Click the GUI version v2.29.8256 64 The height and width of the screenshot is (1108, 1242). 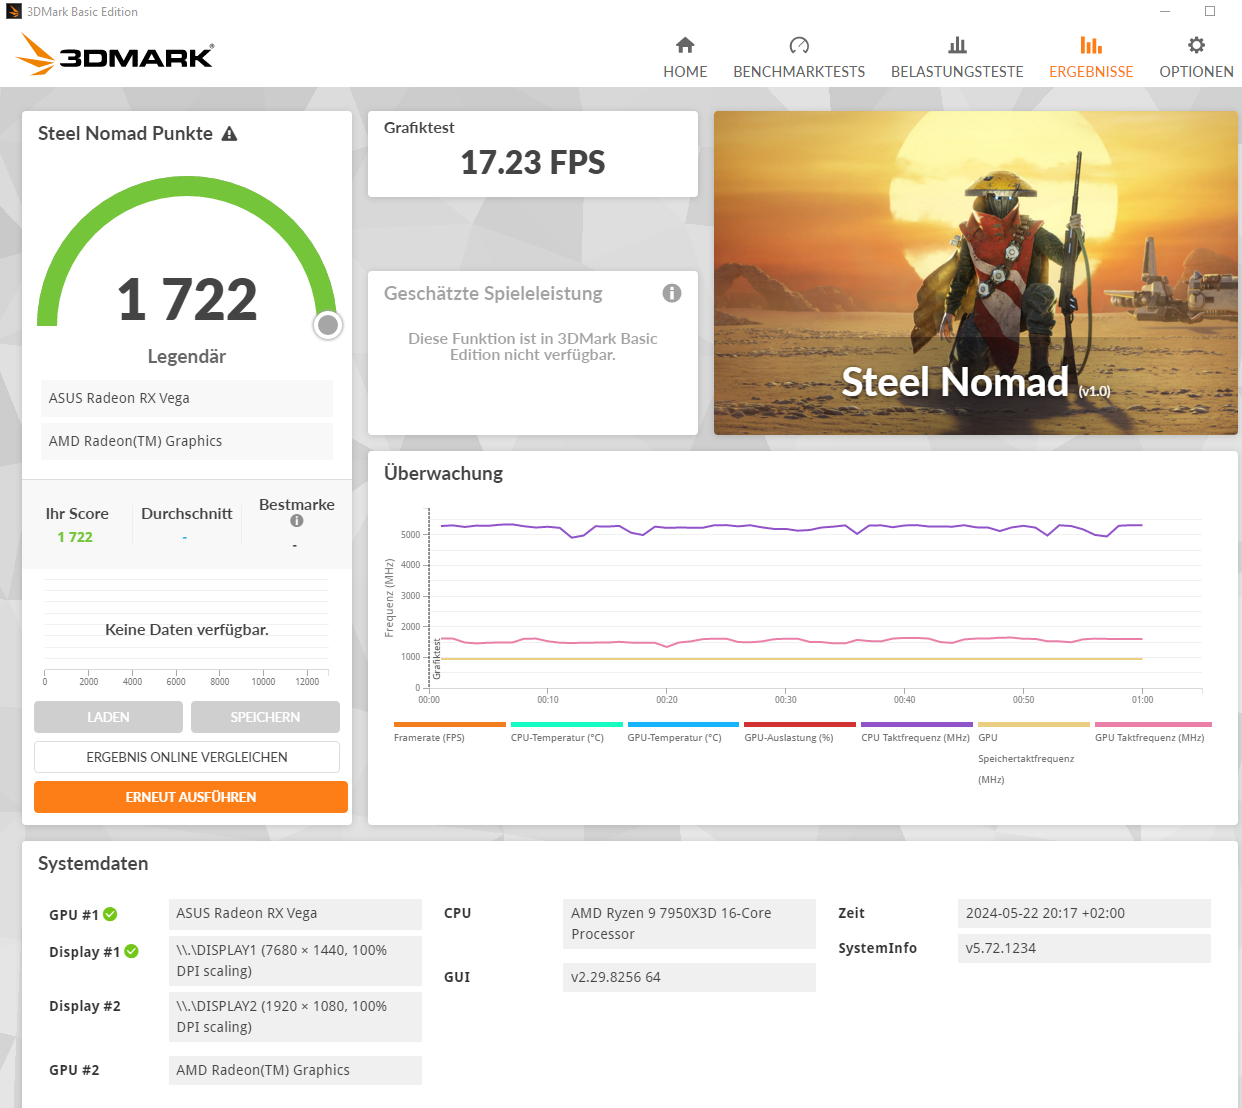click(689, 977)
